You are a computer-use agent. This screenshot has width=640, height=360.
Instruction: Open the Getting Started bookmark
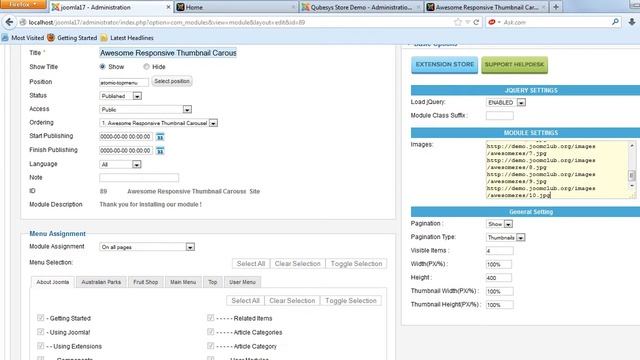pyautogui.click(x=72, y=38)
